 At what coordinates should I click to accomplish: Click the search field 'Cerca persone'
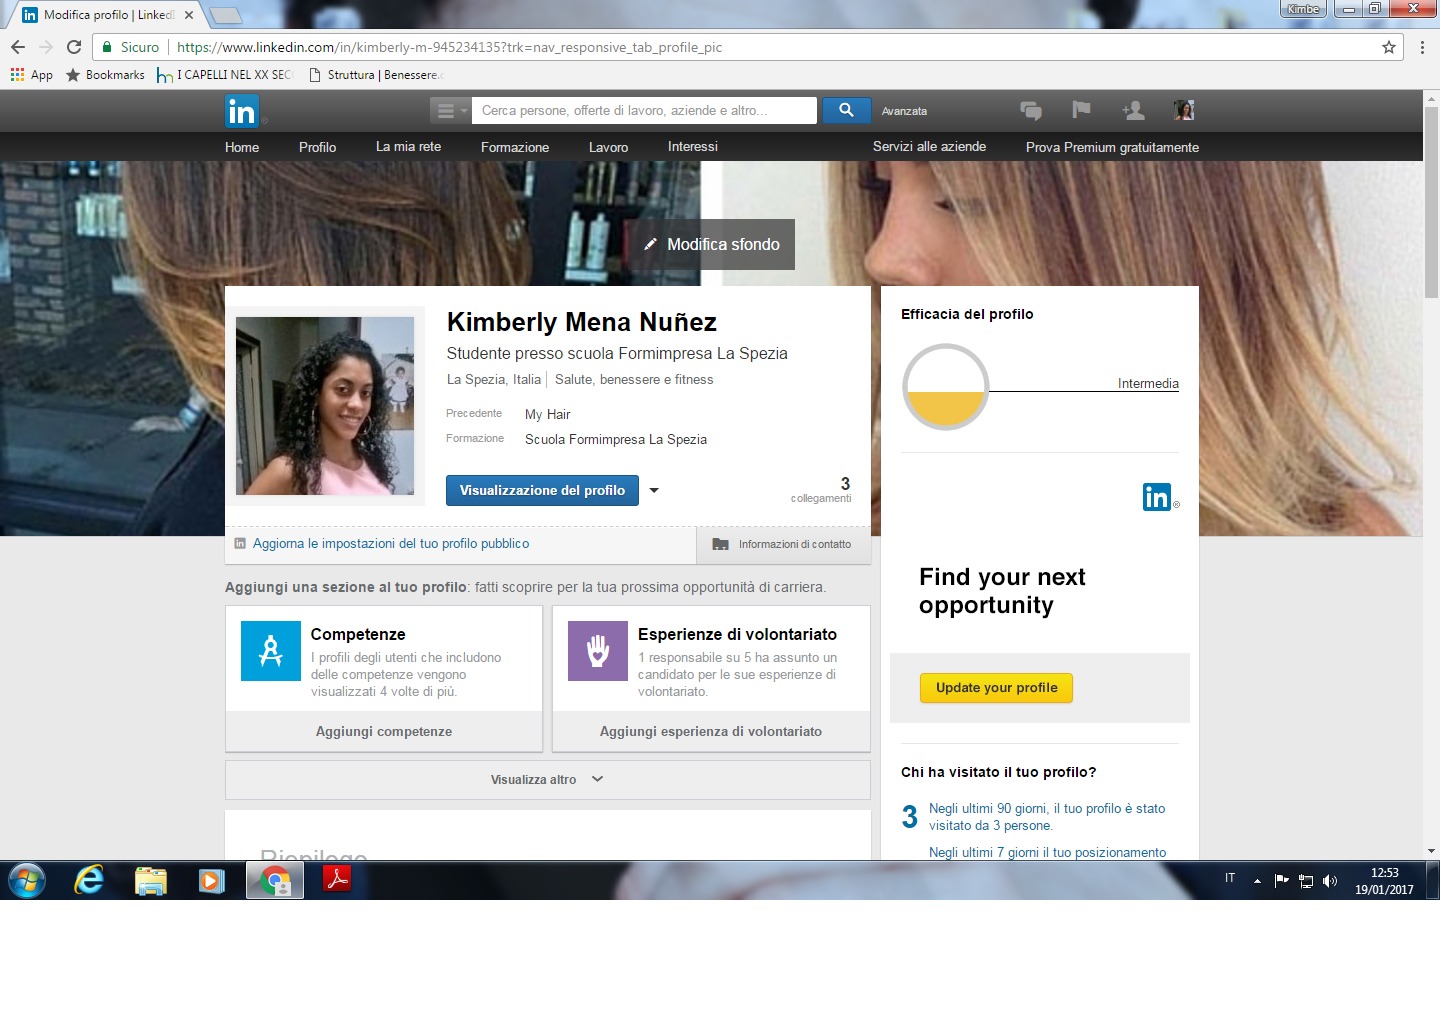coord(644,110)
